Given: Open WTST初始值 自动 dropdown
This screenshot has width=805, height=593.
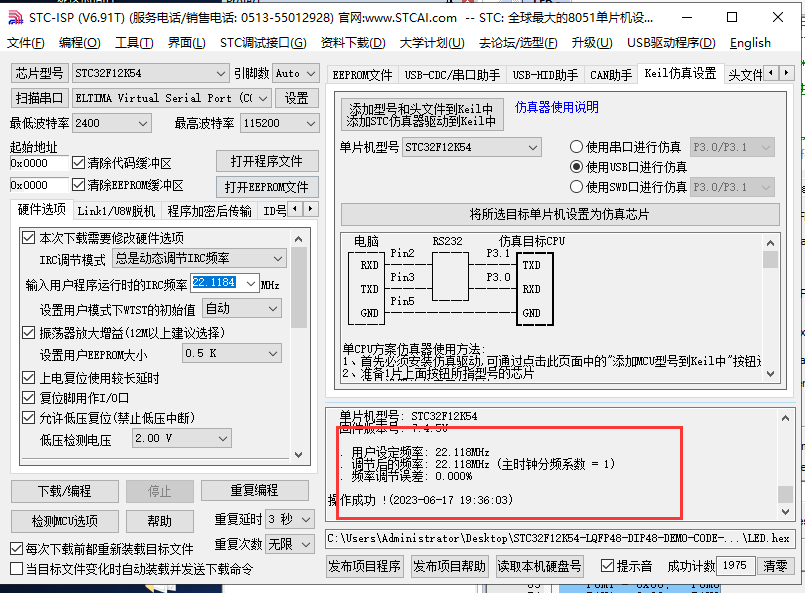Looking at the screenshot, I should coord(242,309).
